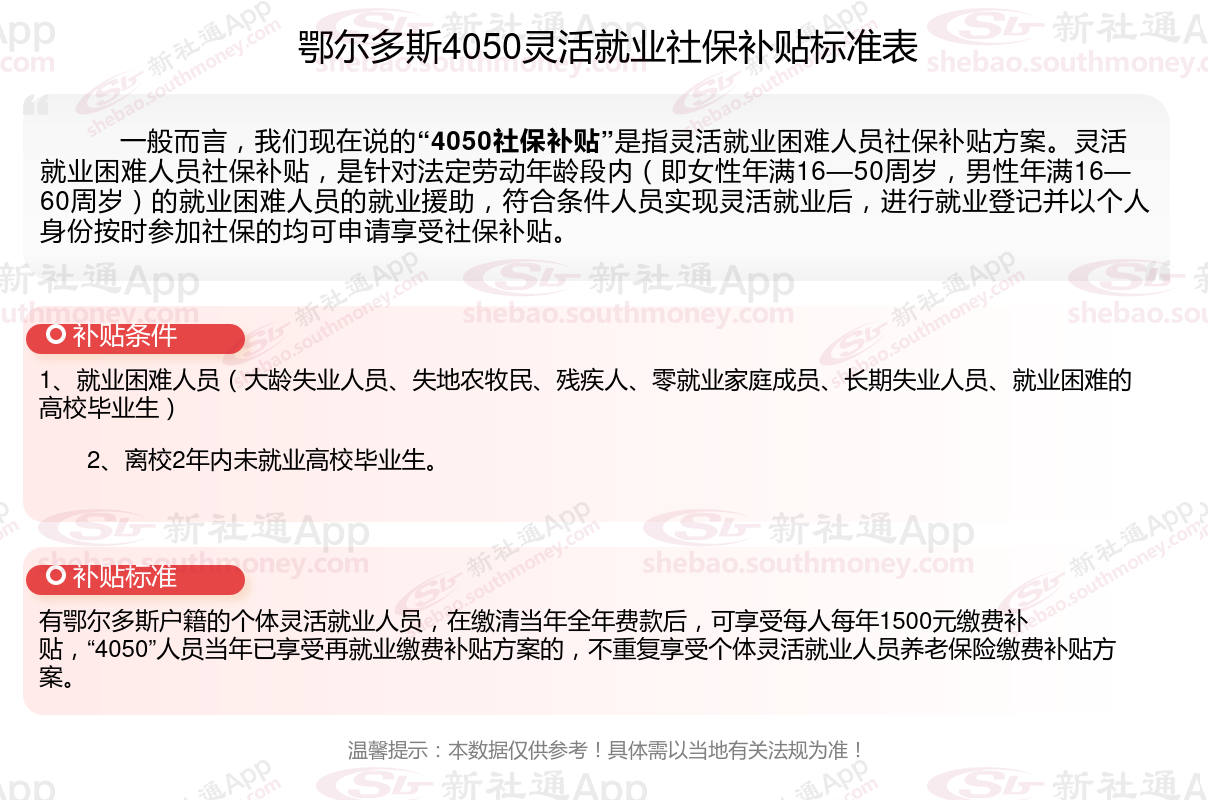Click the 1500元缴费补贴 standard sentence

point(577,649)
